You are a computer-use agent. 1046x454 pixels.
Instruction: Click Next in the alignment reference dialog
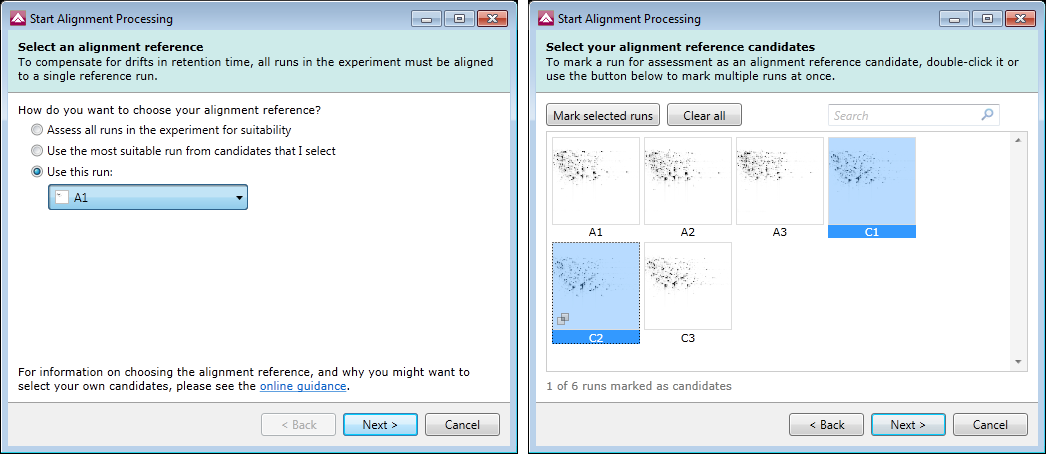point(380,425)
